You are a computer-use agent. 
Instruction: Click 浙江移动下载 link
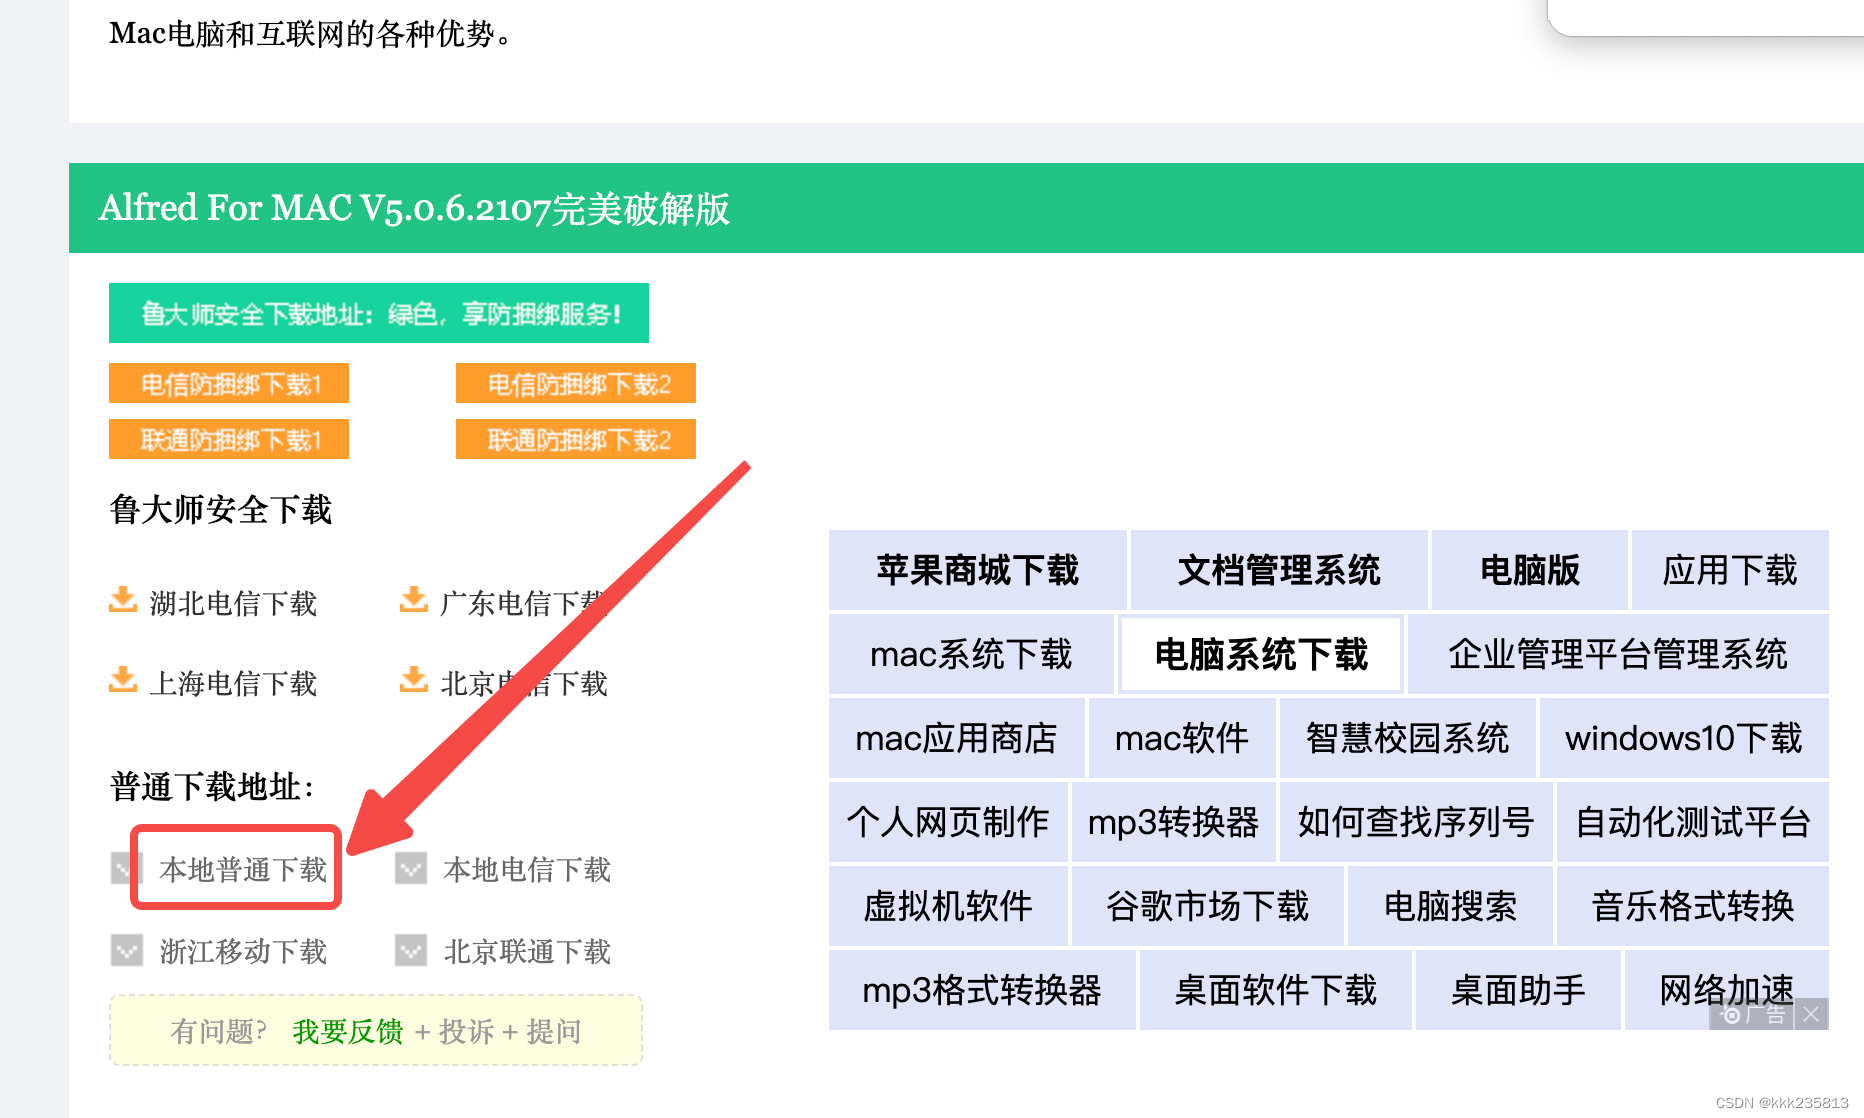[243, 951]
